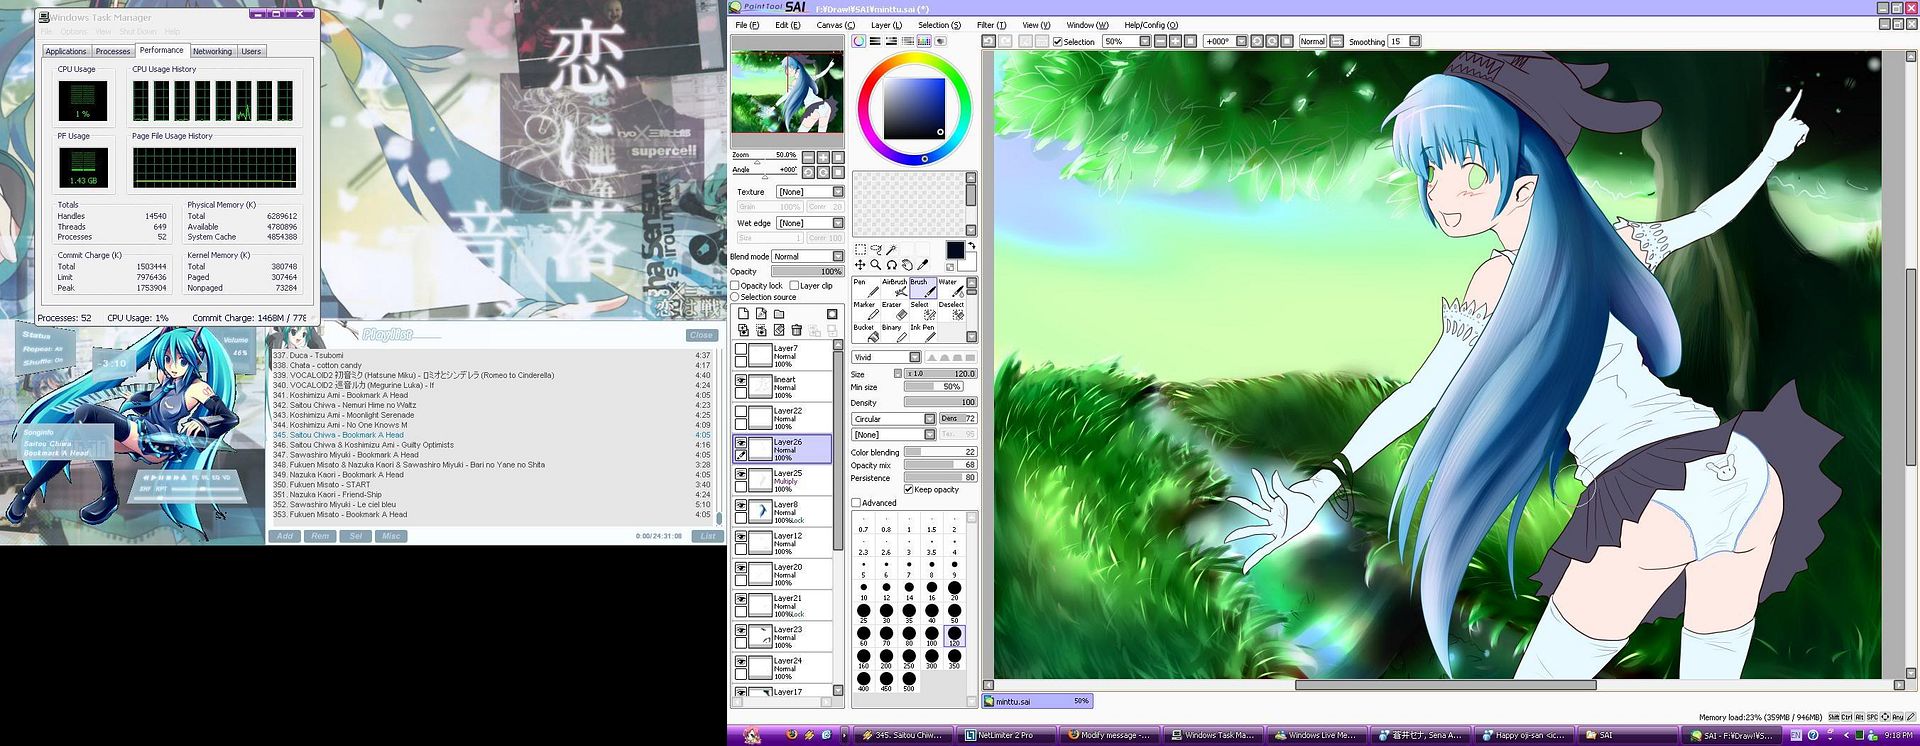Hide Layer25 using its eye icon
This screenshot has height=746, width=1920.
[x=741, y=474]
